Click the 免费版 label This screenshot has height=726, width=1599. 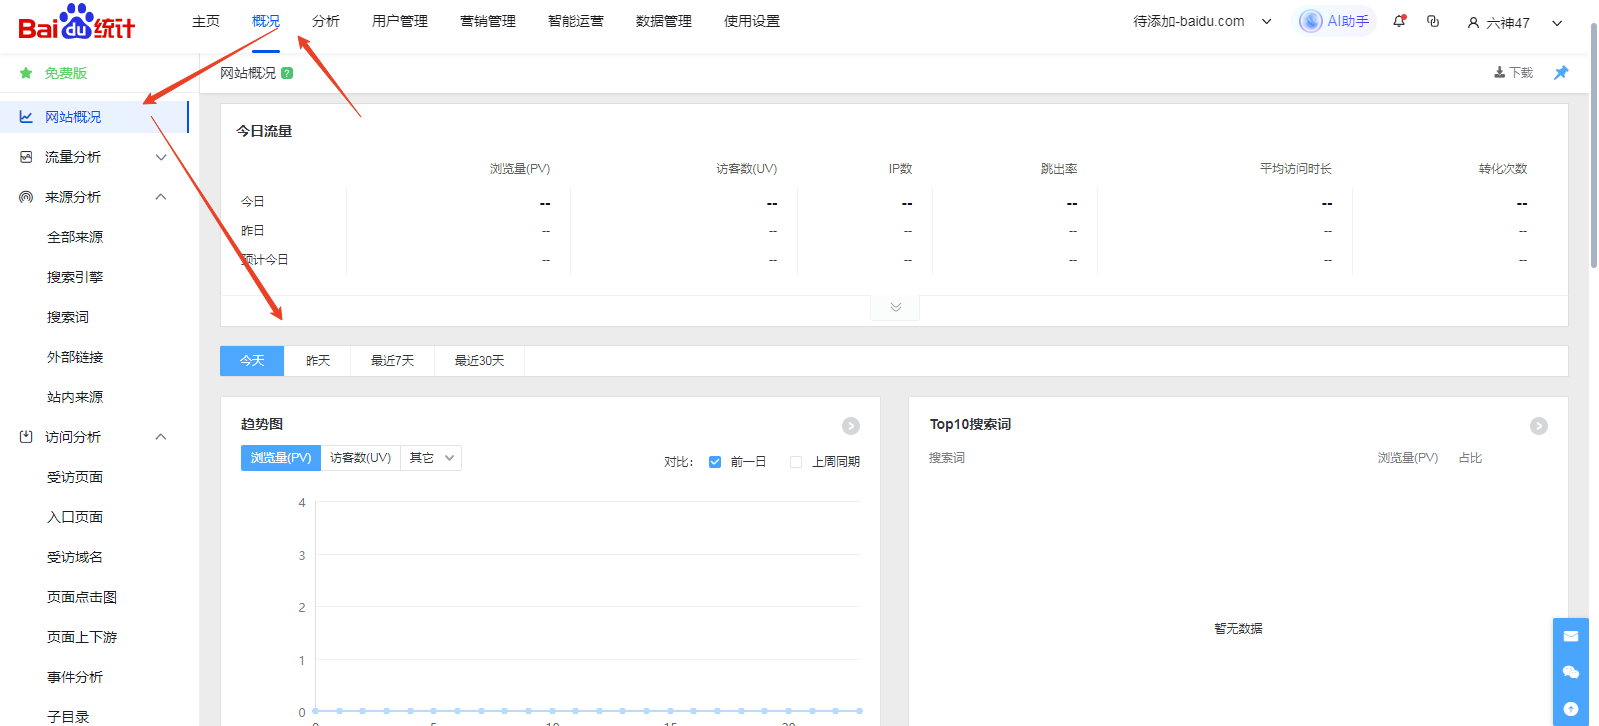pos(66,73)
